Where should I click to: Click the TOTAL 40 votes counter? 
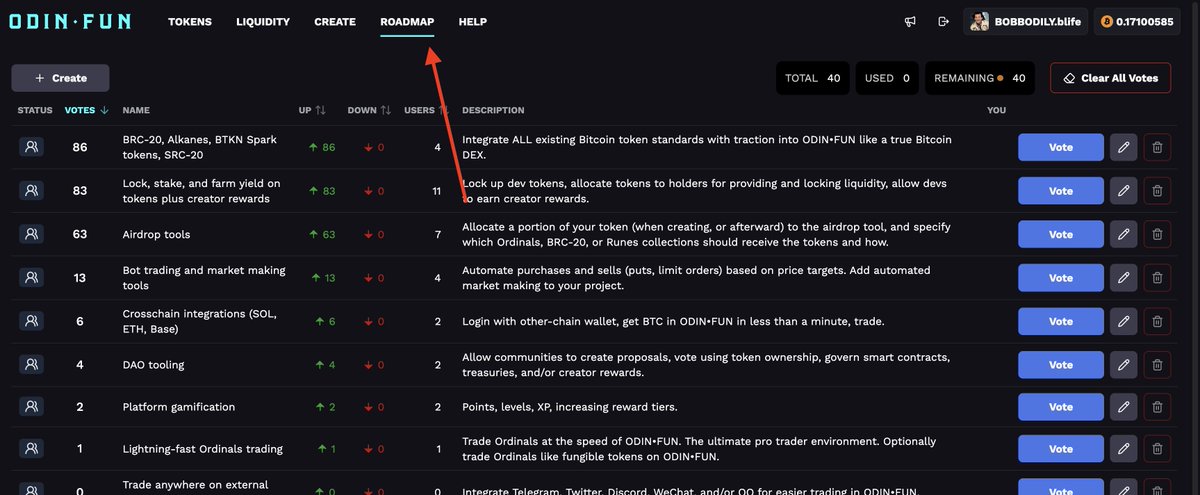pos(813,78)
